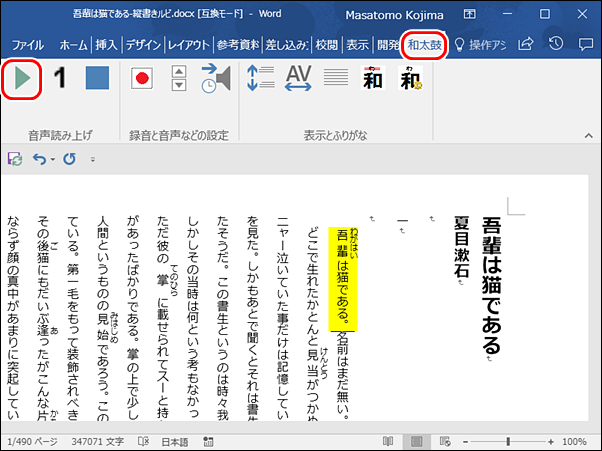Switch to the 開発 tab

point(387,45)
